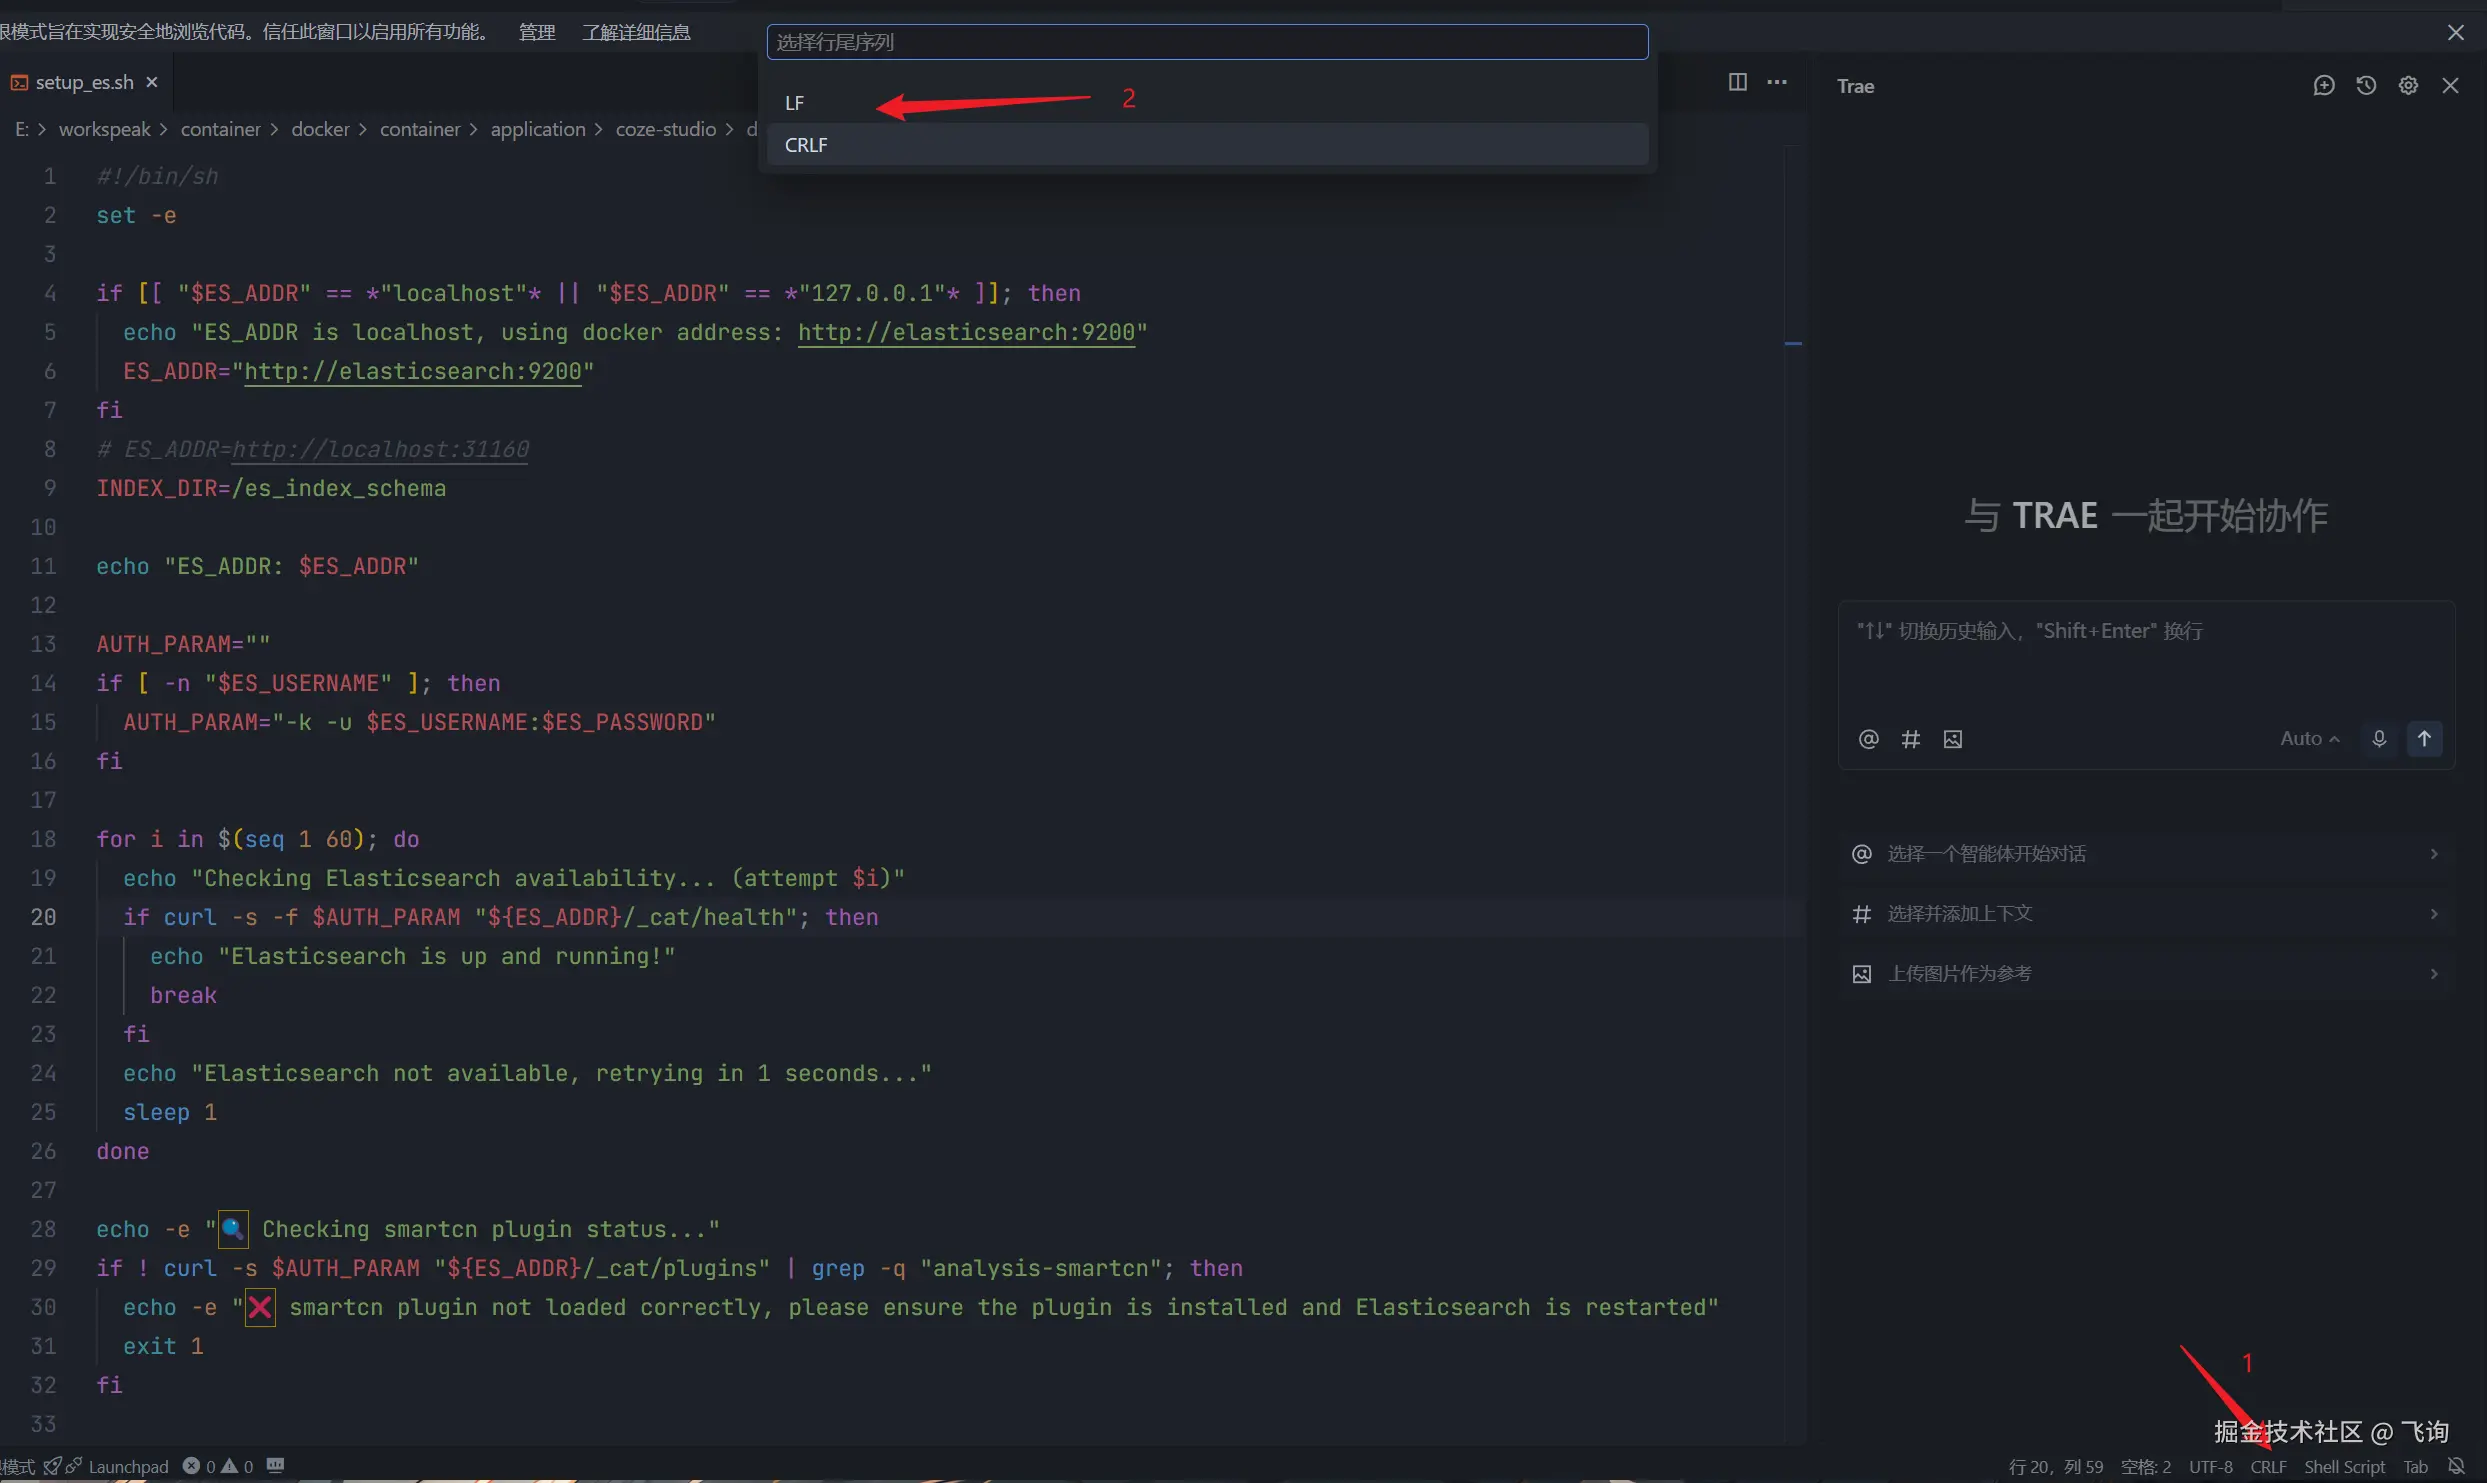Click 'sleep 1' on line 25

tap(170, 1112)
